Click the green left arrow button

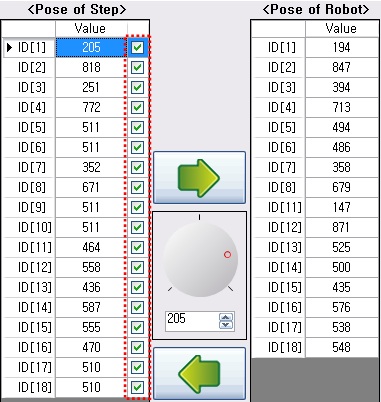coord(199,374)
